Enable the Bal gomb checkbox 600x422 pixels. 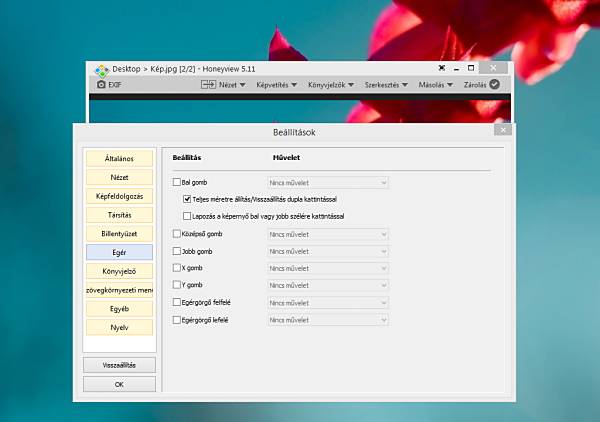[176, 182]
